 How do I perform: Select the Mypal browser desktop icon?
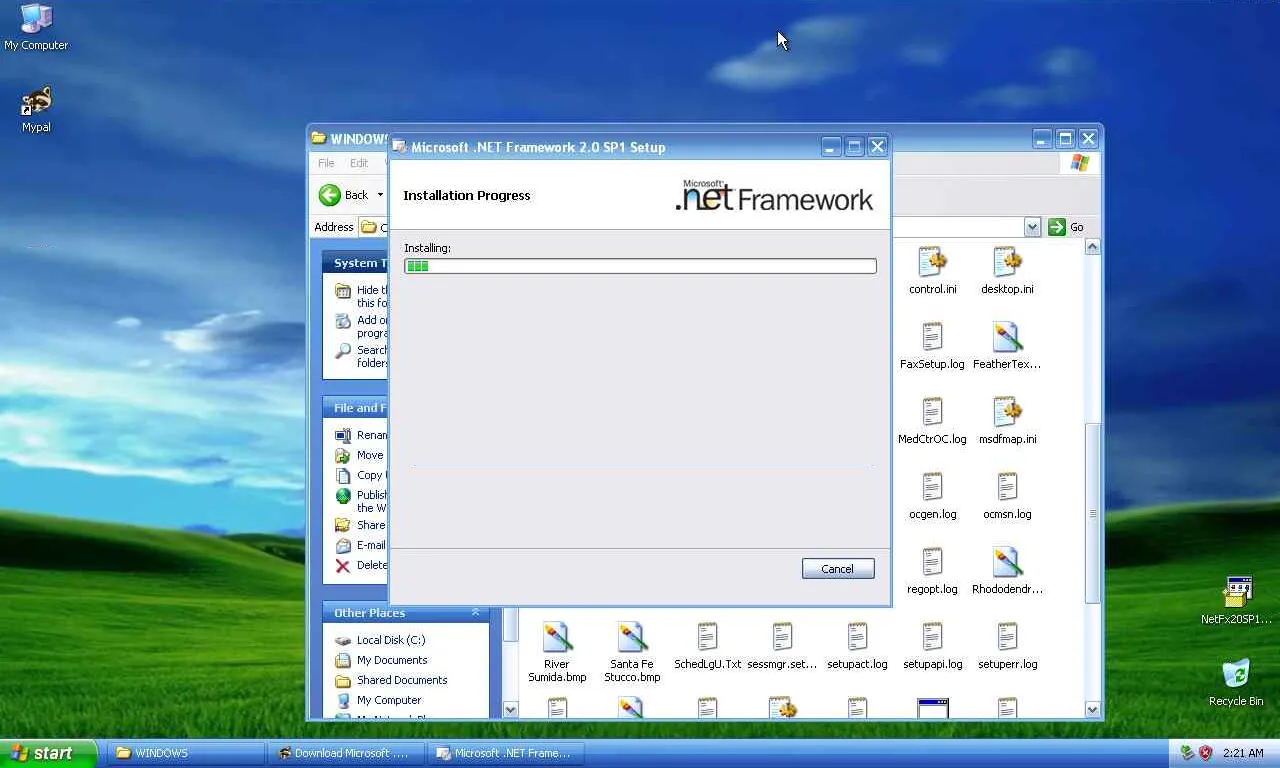36,110
